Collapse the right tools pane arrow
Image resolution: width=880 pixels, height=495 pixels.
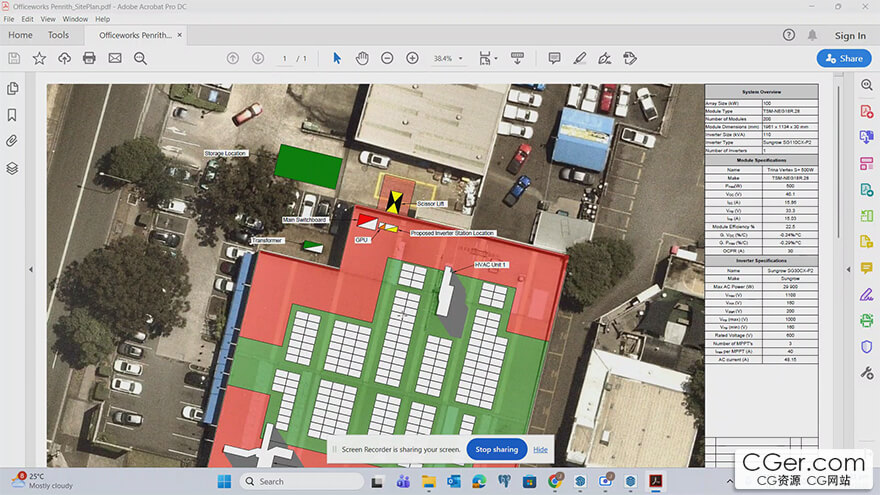846,268
